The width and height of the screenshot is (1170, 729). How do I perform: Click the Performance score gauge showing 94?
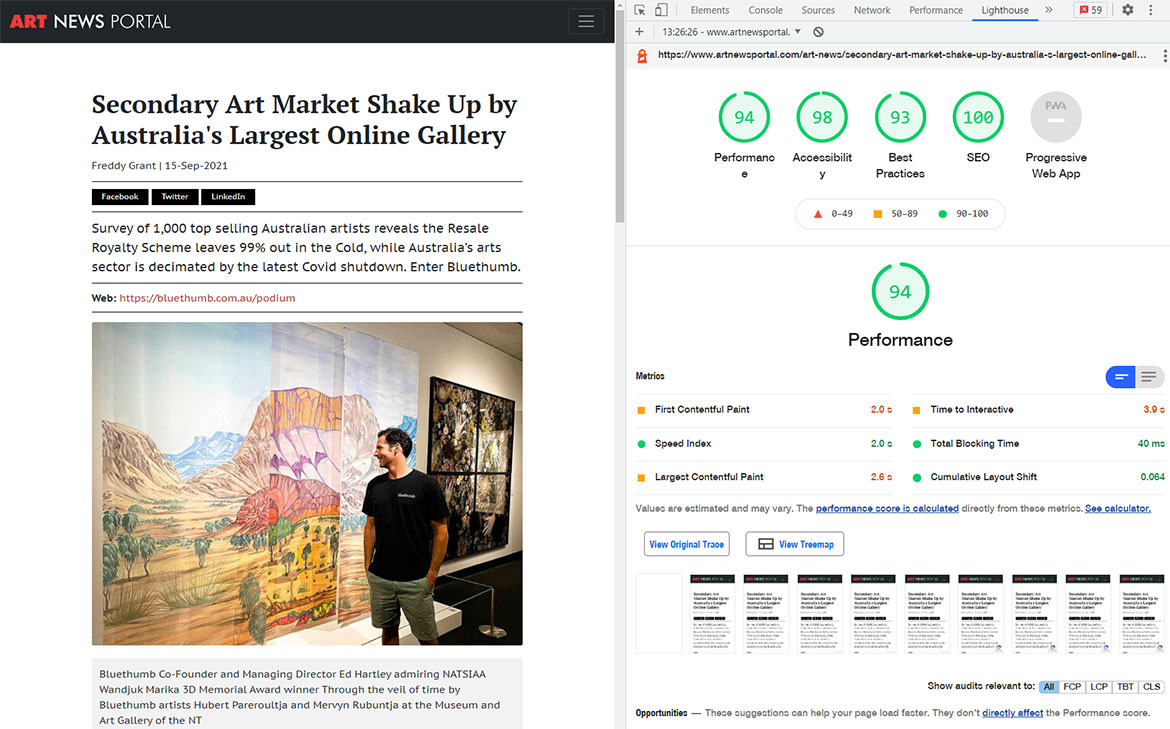point(744,118)
